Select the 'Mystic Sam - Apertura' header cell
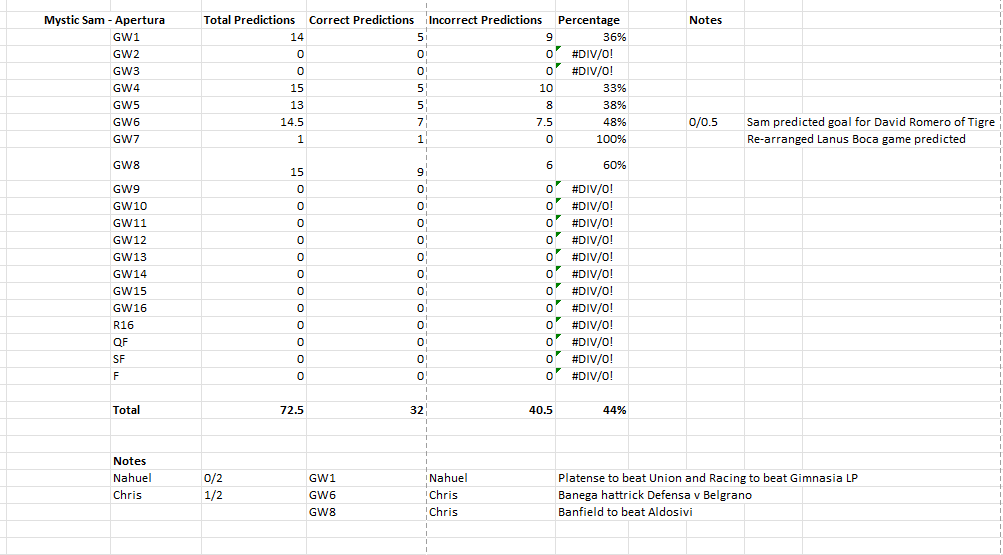Screen dimensions: 1003x555 [104, 20]
